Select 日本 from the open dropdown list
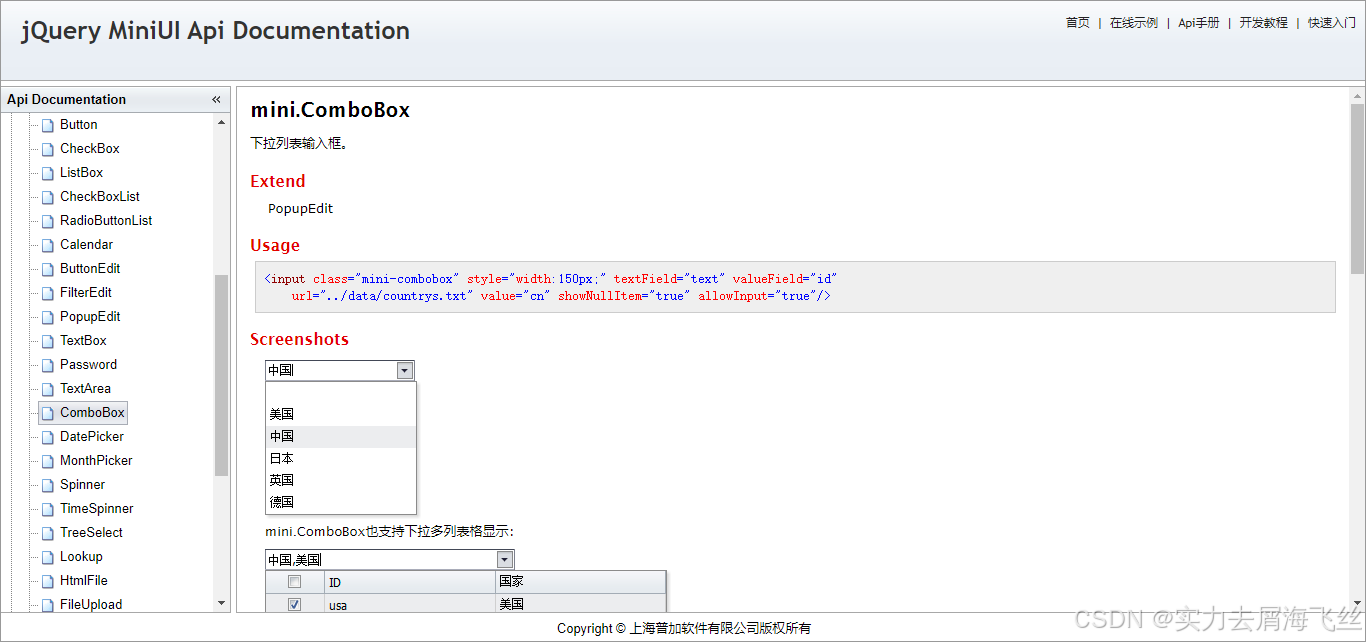 pyautogui.click(x=281, y=458)
